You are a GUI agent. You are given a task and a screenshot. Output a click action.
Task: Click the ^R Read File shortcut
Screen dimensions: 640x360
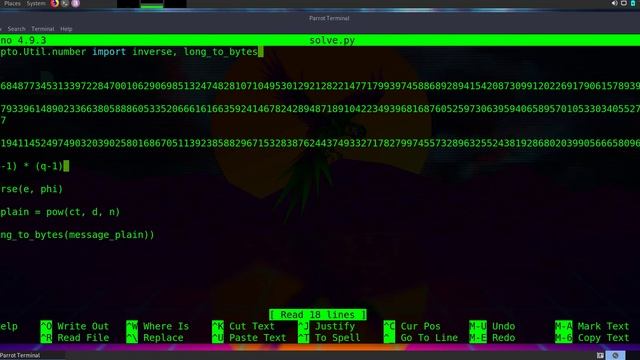[x=75, y=338]
